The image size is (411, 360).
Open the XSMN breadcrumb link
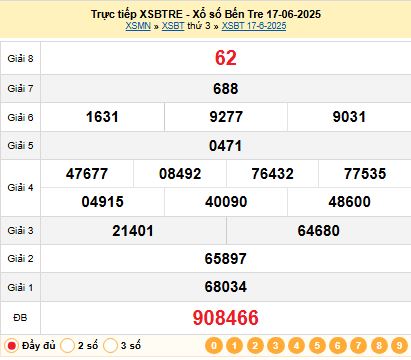(x=138, y=26)
